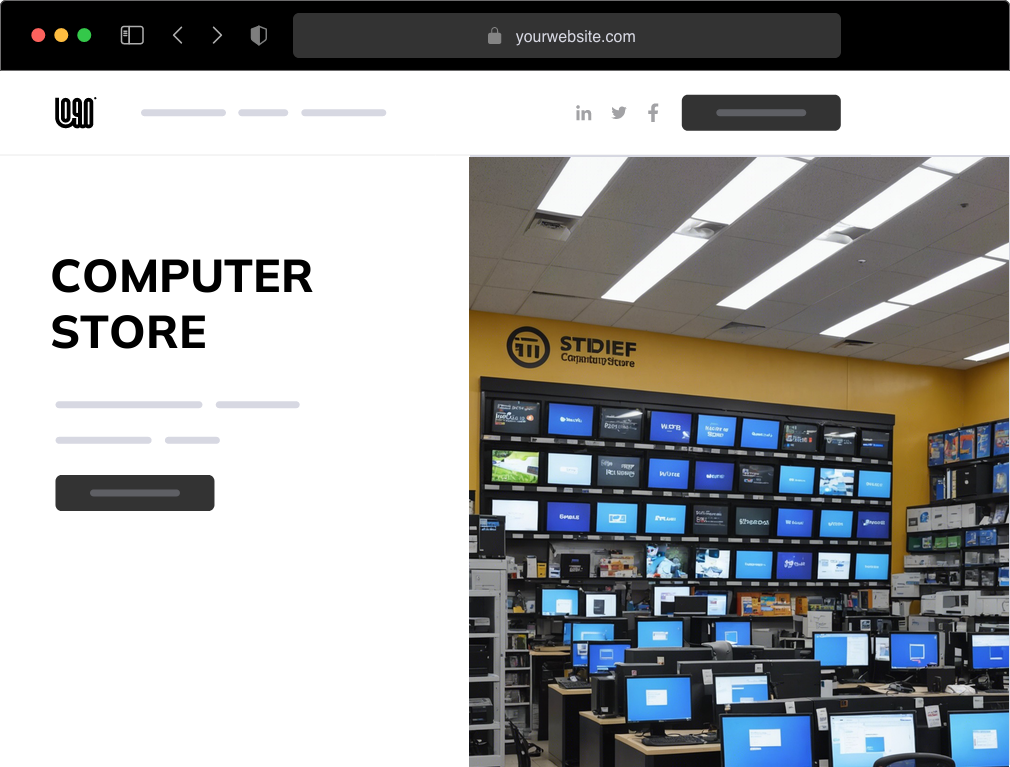The image size is (1010, 767).
Task: Open the third navigation menu placeholder
Action: pyautogui.click(x=344, y=112)
